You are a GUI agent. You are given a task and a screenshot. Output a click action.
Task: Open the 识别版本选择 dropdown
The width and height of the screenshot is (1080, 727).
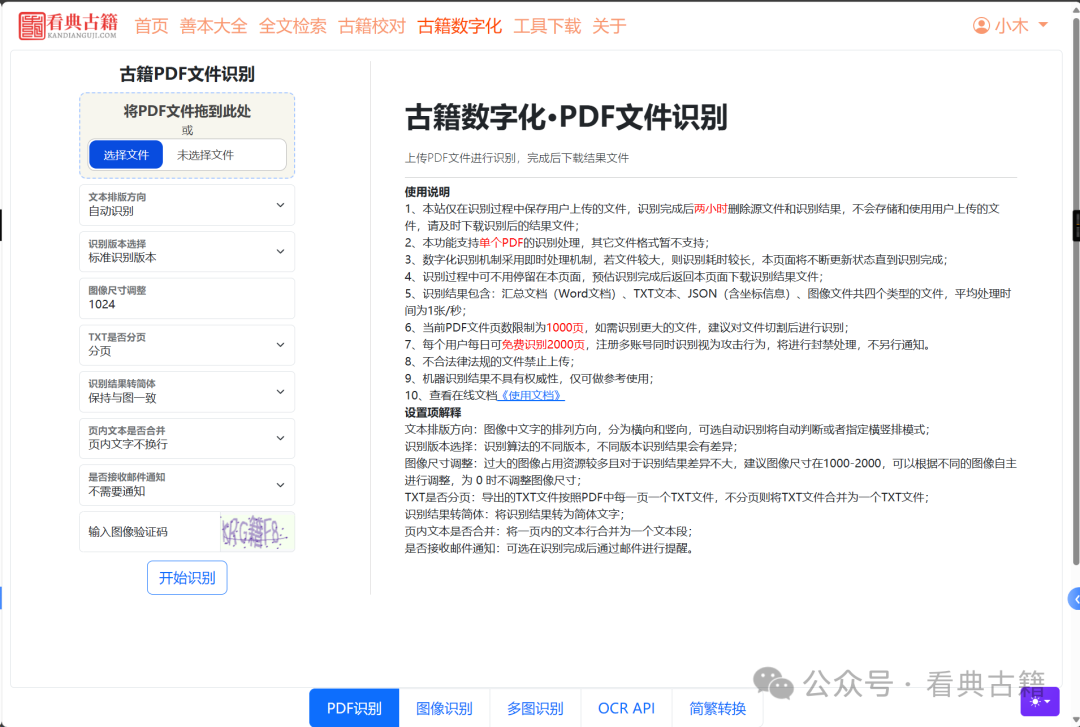coord(186,251)
